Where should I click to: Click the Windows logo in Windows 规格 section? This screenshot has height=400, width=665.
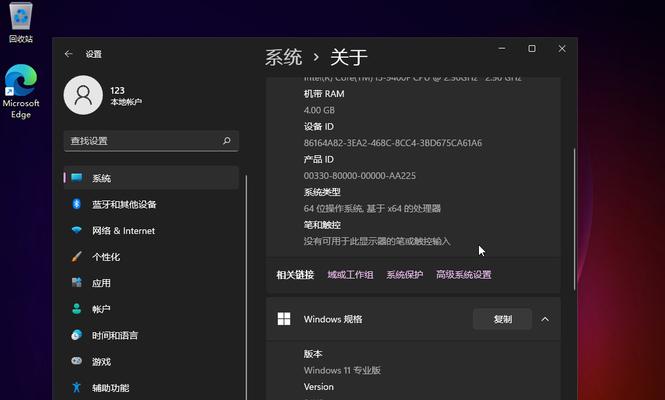pyautogui.click(x=284, y=319)
